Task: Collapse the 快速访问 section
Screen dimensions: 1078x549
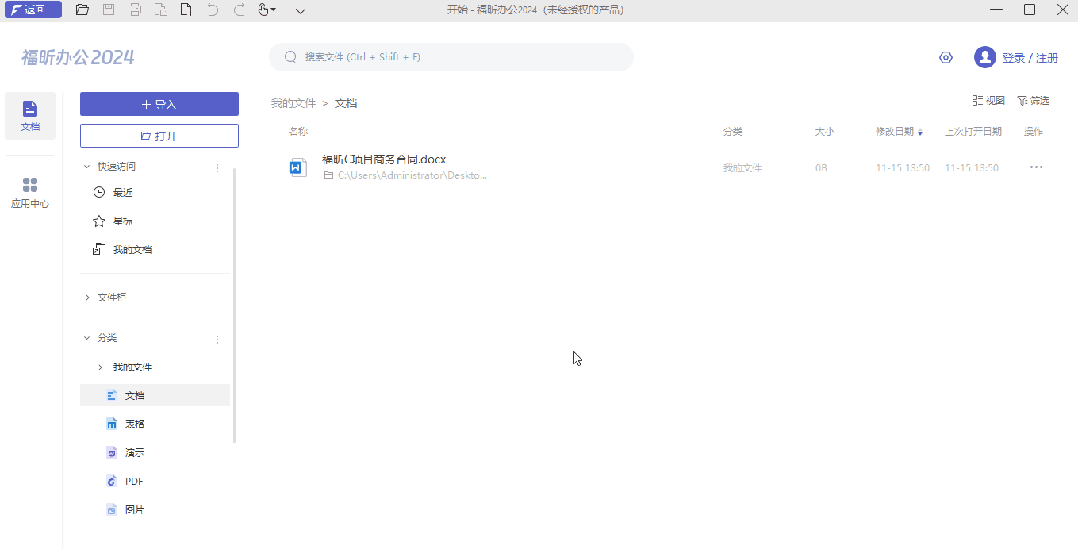Action: coord(87,167)
